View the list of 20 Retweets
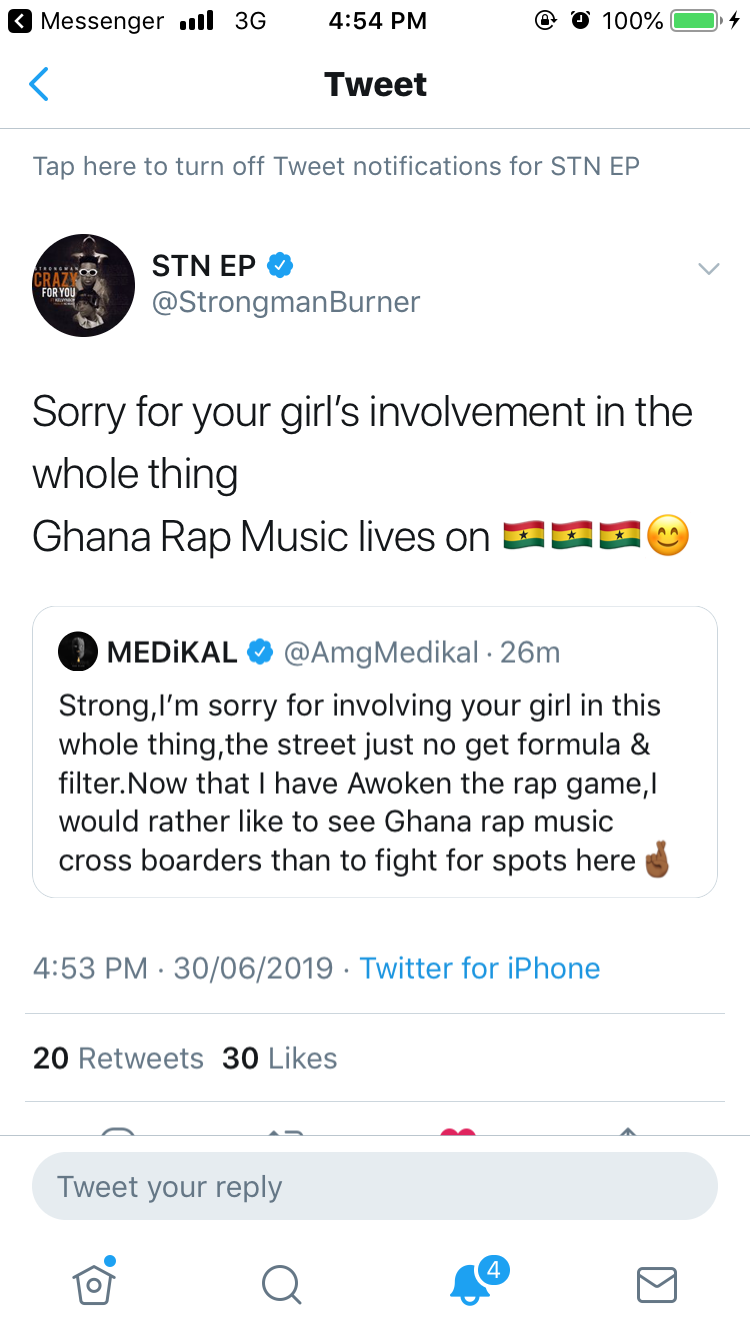The image size is (750, 1334). tap(118, 1058)
